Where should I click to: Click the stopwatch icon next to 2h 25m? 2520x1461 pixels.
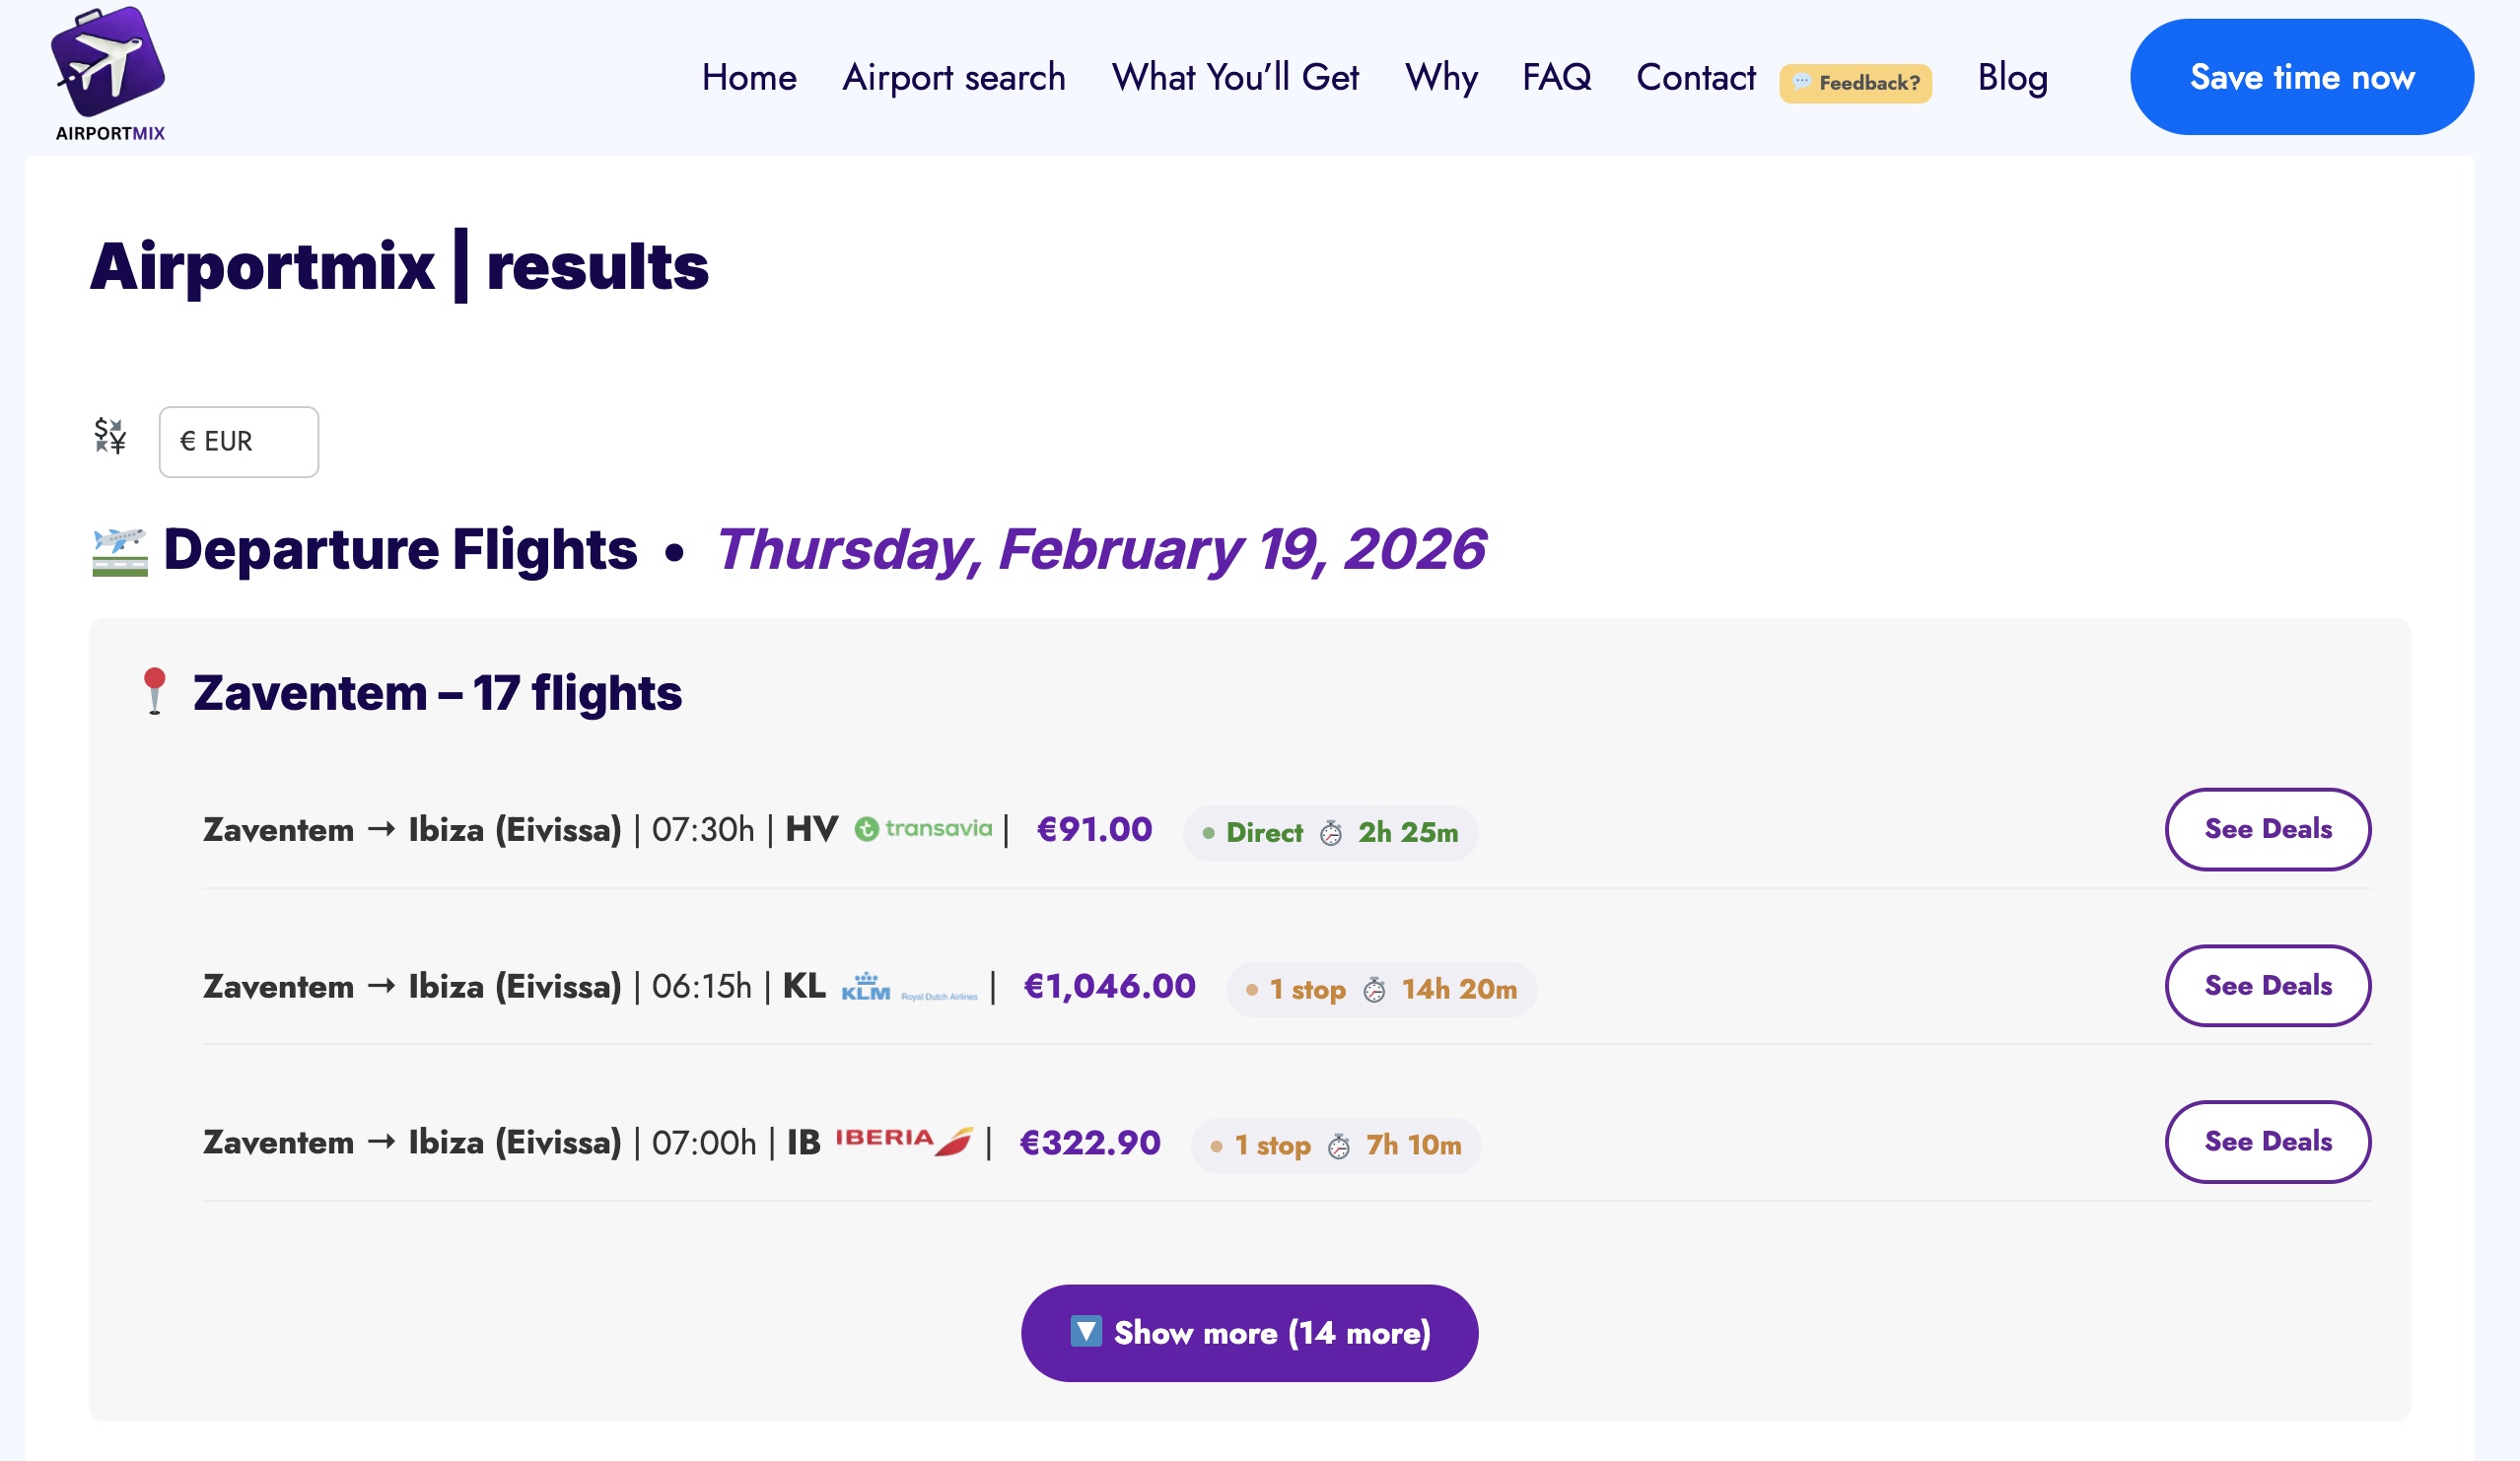point(1330,832)
